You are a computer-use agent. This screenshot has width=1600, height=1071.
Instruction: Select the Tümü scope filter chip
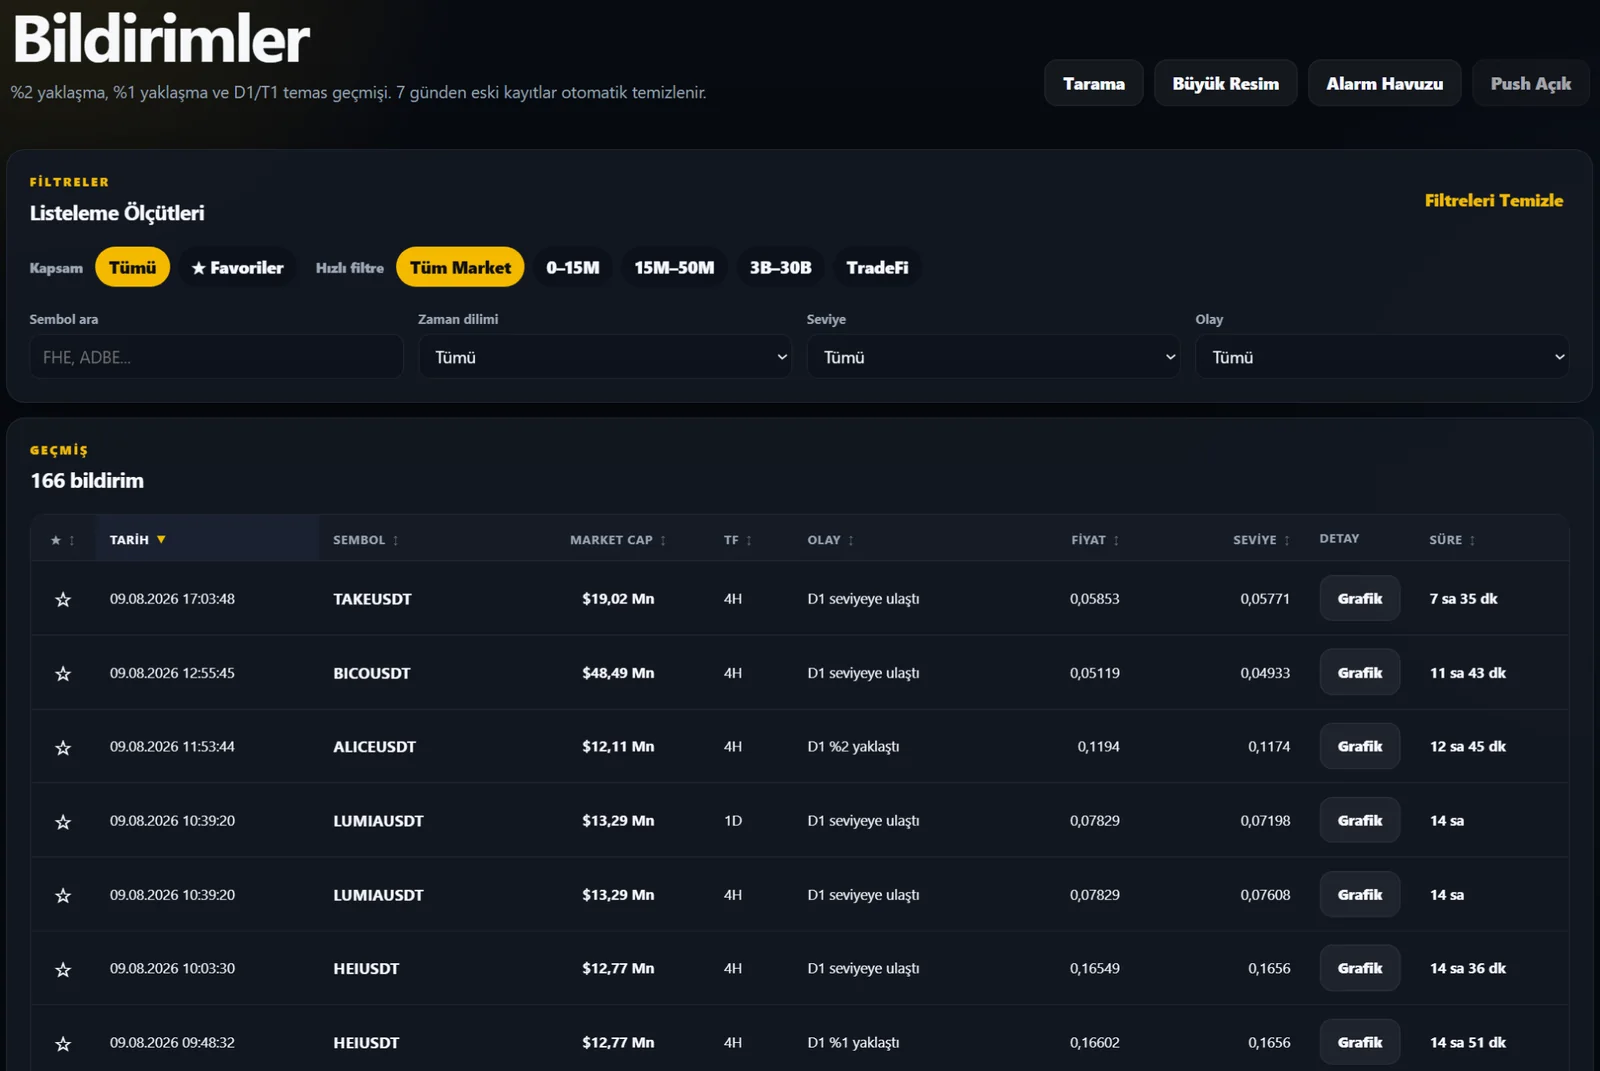click(x=133, y=267)
